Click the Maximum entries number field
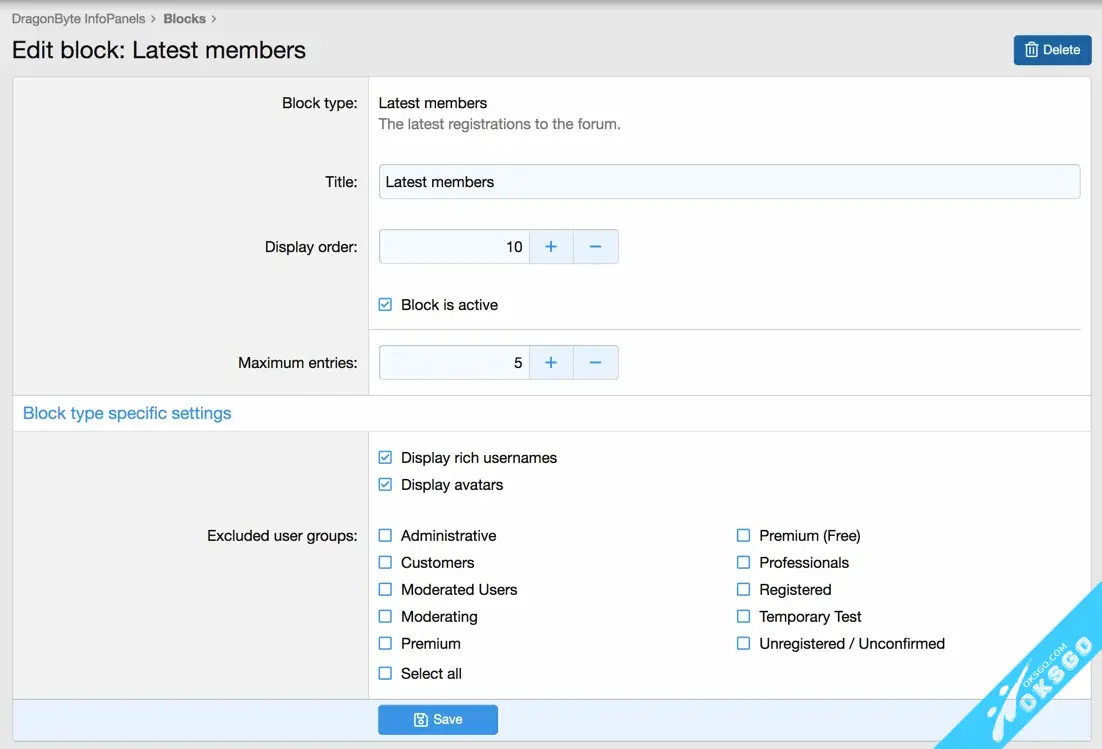Viewport: 1102px width, 749px height. pyautogui.click(x=454, y=363)
